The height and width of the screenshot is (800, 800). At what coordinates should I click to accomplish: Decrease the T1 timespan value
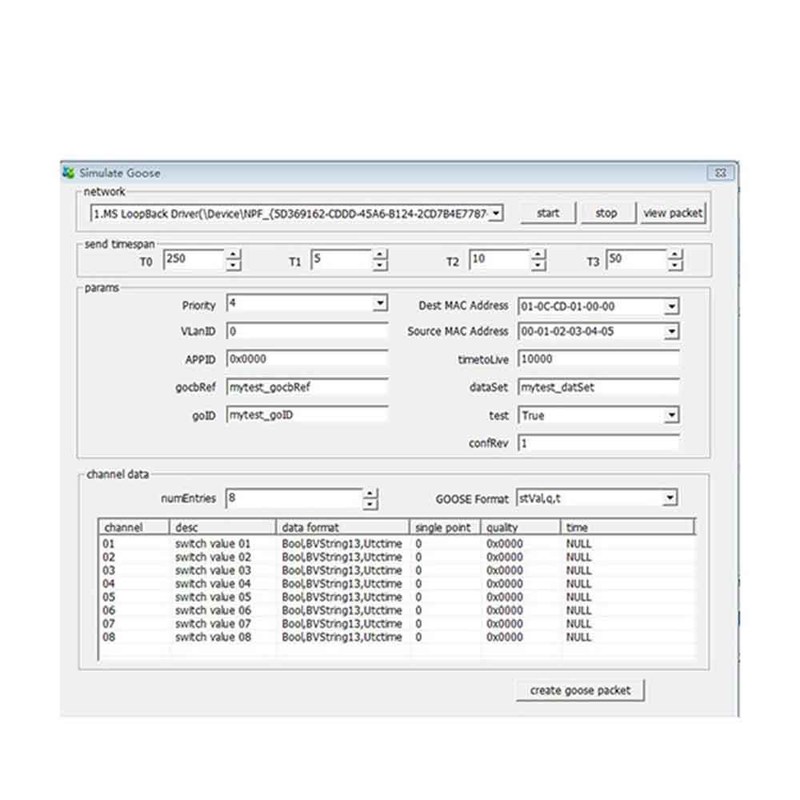380,266
